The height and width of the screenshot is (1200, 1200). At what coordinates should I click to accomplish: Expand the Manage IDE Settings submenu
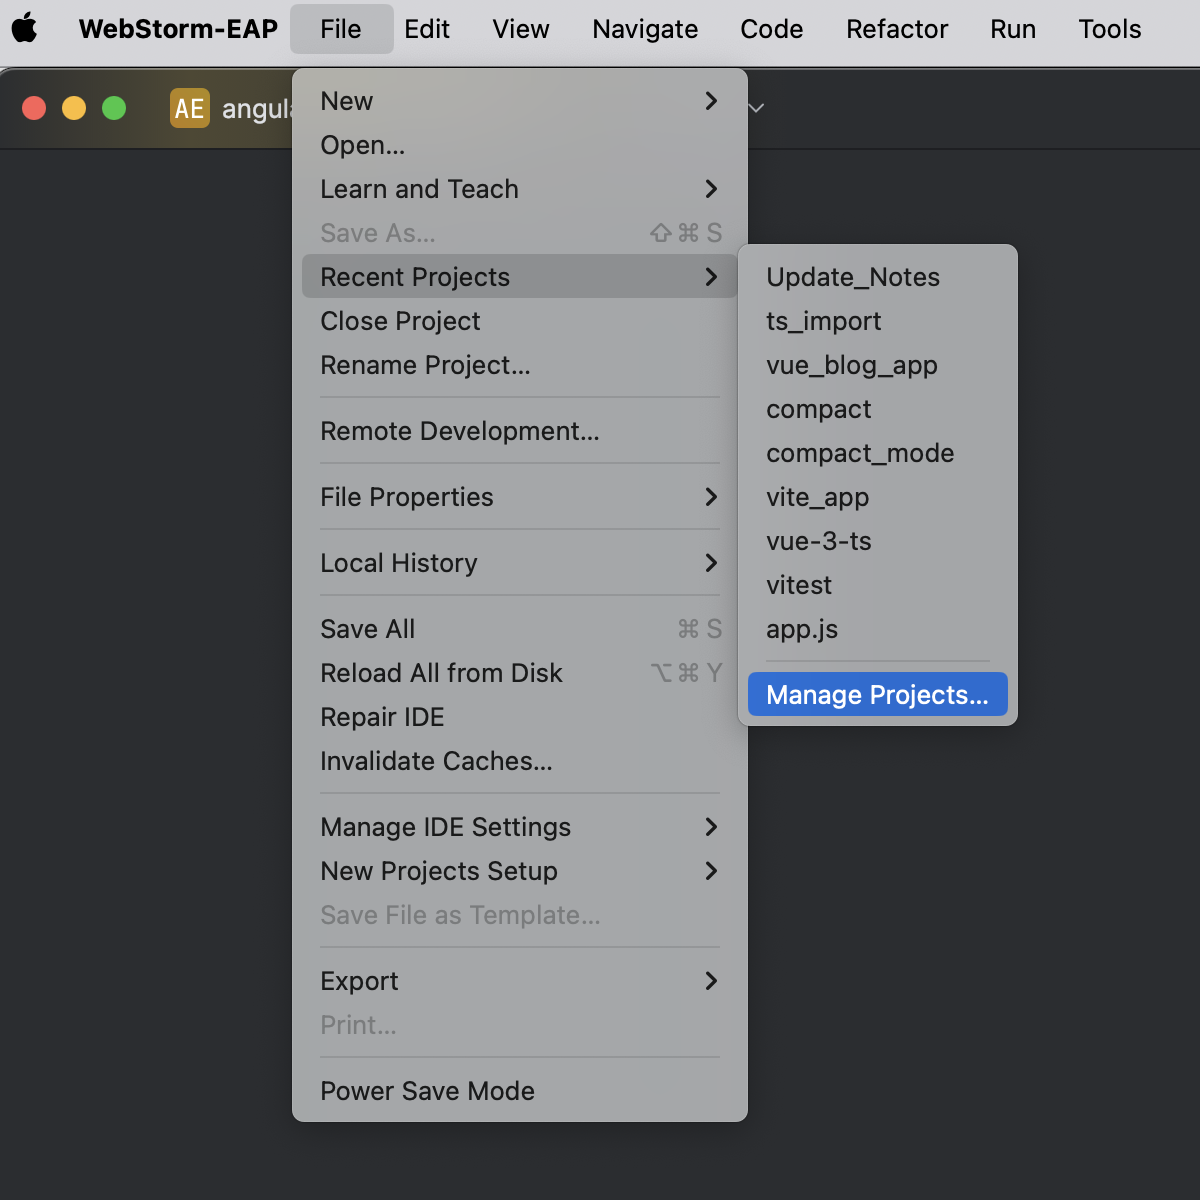(711, 827)
